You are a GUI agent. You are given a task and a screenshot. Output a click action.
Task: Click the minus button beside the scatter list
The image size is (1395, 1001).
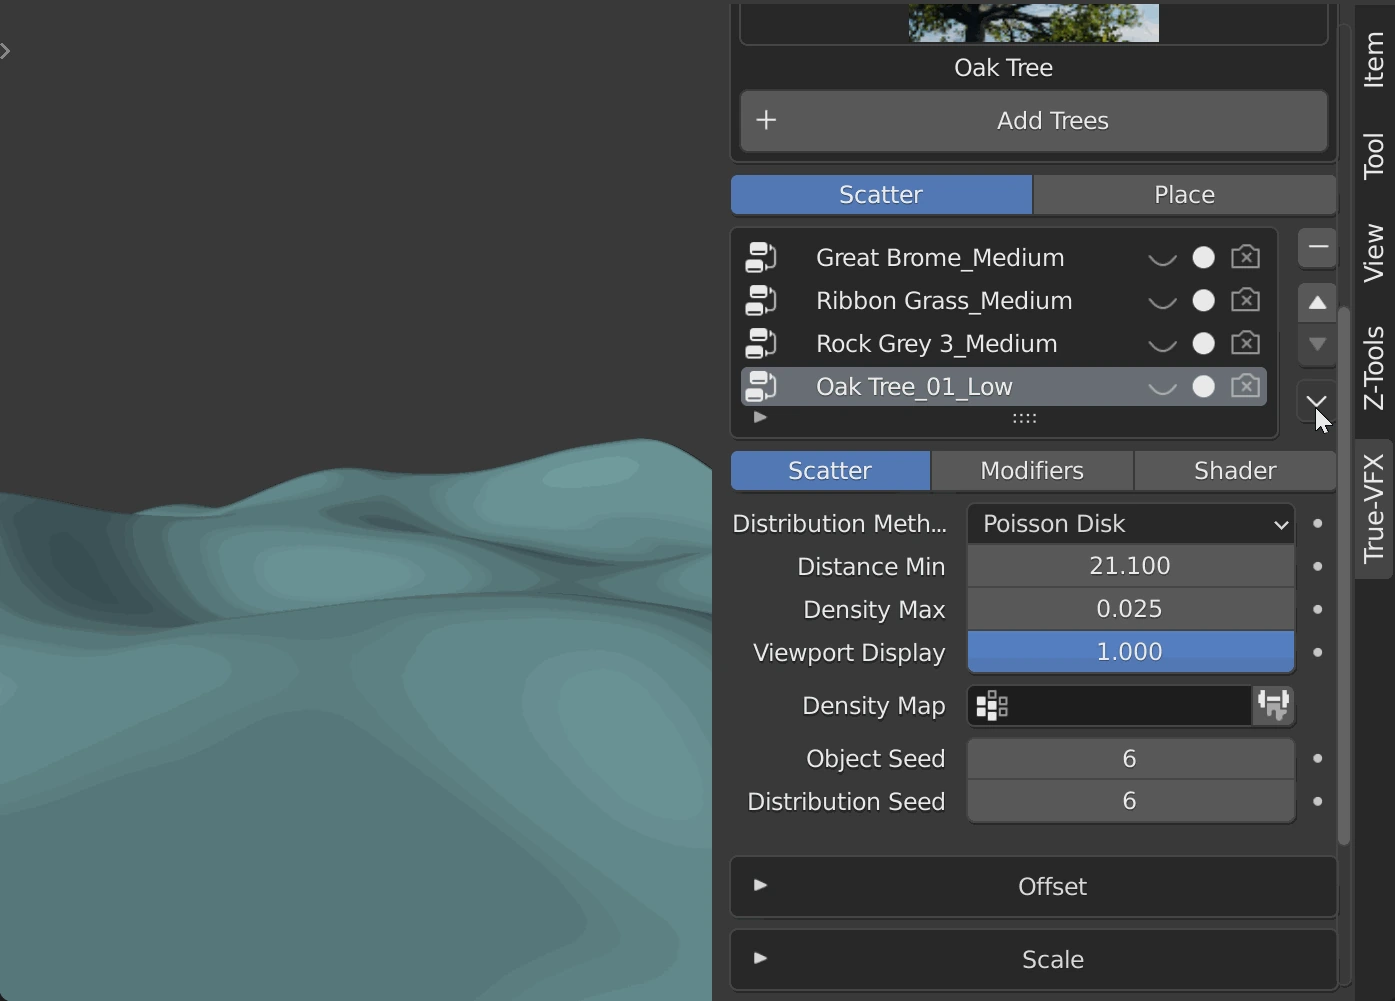pos(1317,247)
